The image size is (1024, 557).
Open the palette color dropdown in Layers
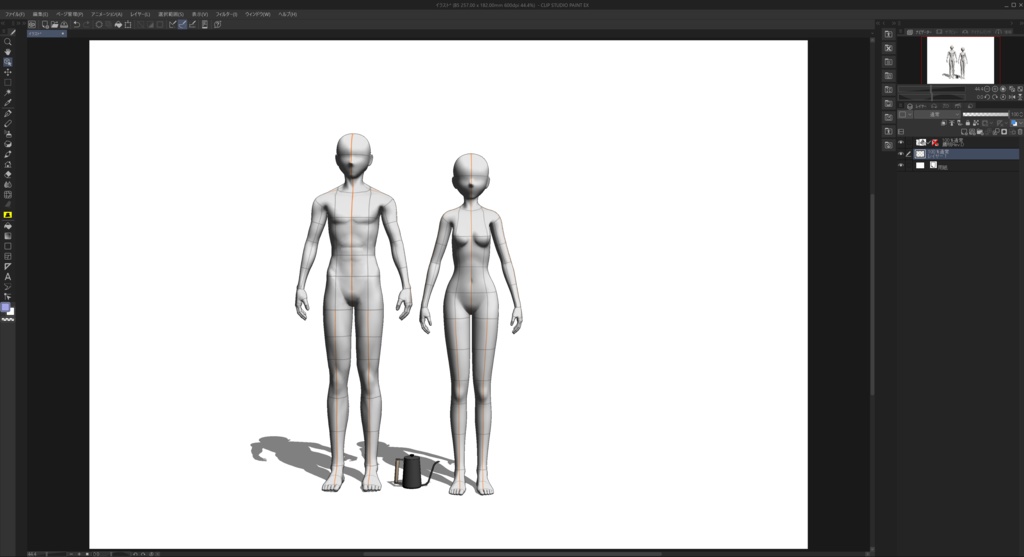click(x=905, y=114)
